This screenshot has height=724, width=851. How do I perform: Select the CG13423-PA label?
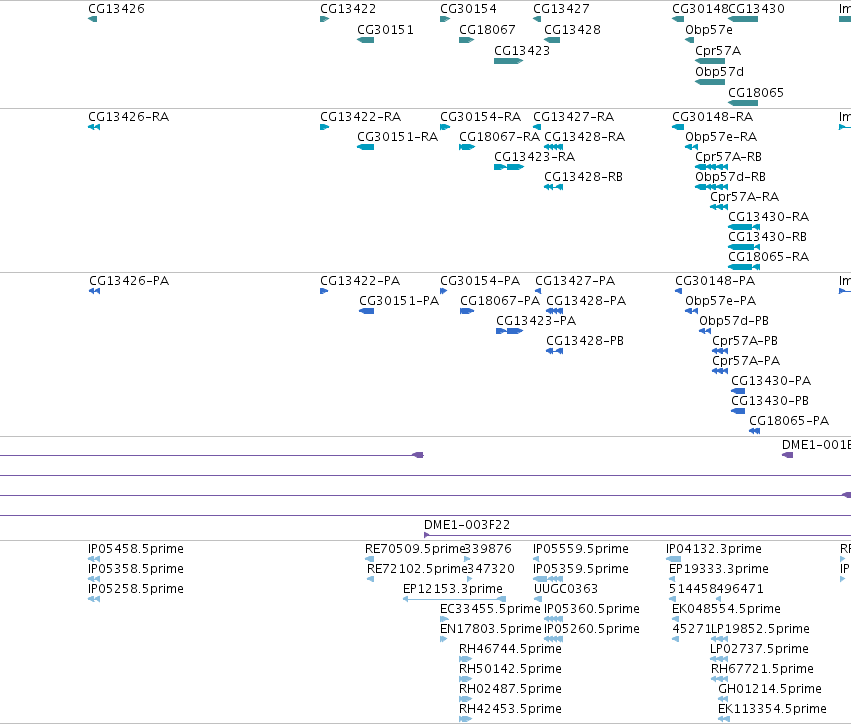536,321
